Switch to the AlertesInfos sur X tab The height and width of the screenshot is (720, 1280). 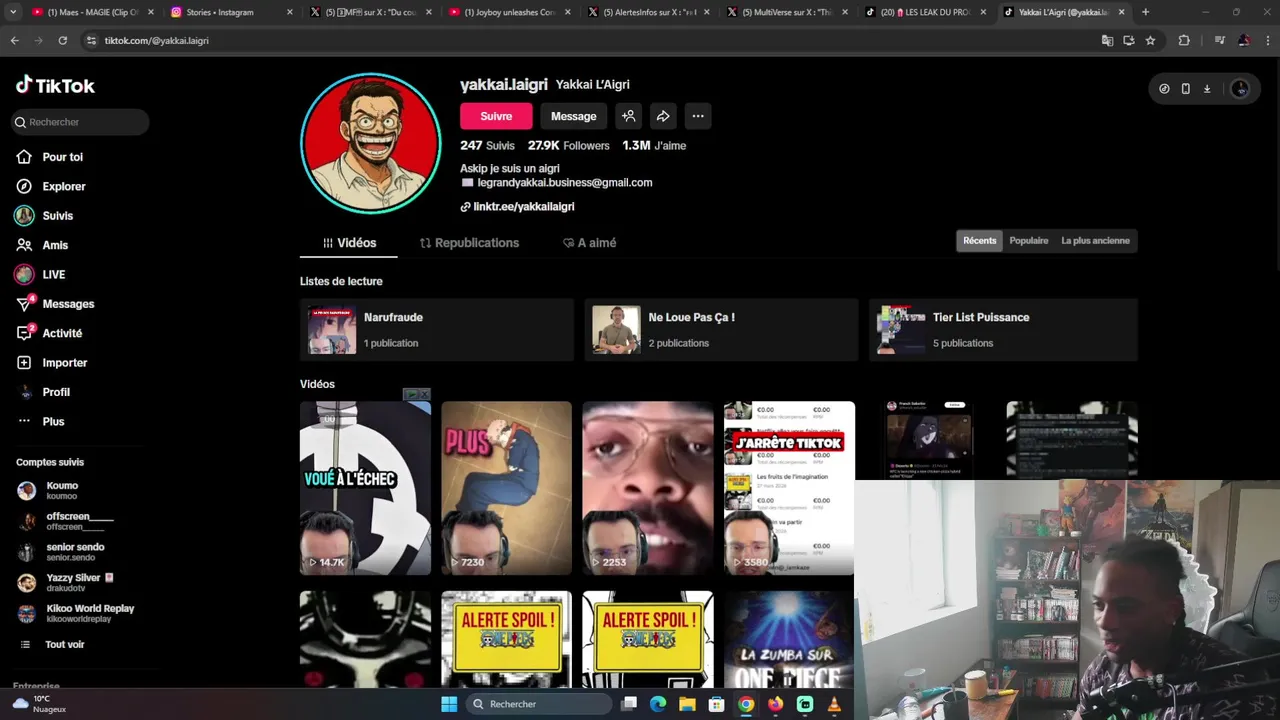click(646, 12)
